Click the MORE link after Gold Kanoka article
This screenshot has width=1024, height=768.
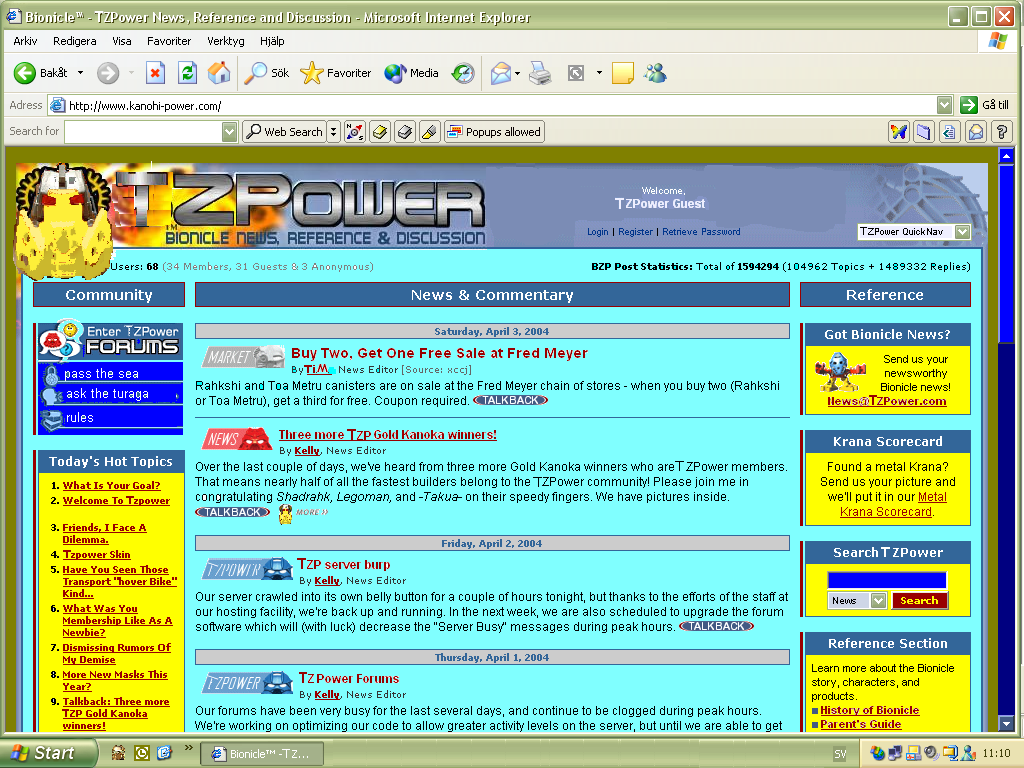(312, 513)
